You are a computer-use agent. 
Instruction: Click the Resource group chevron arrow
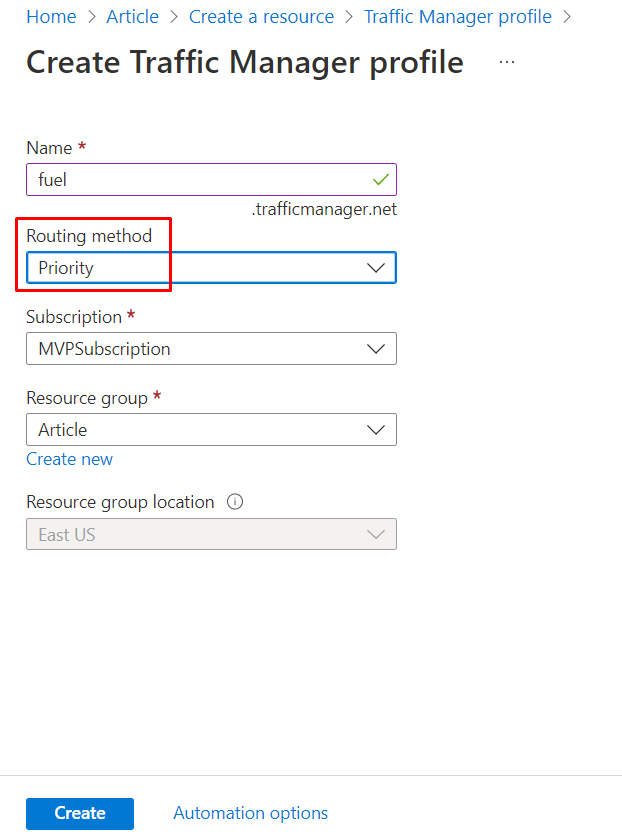coord(376,430)
